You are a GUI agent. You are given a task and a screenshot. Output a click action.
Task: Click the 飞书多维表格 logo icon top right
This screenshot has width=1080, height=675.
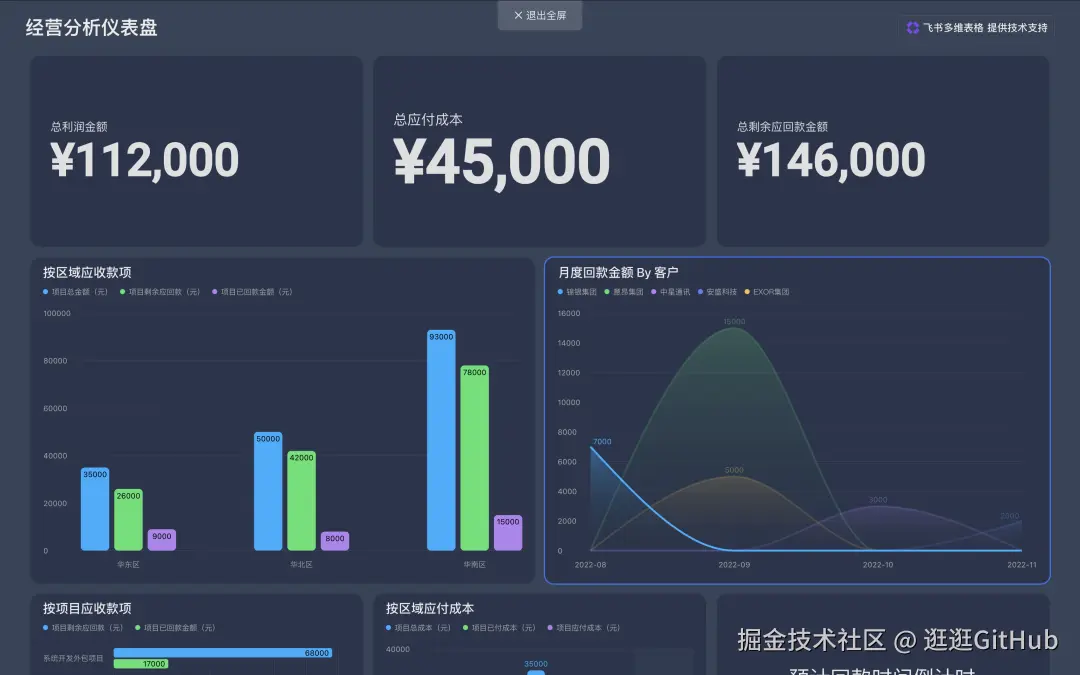tap(913, 27)
